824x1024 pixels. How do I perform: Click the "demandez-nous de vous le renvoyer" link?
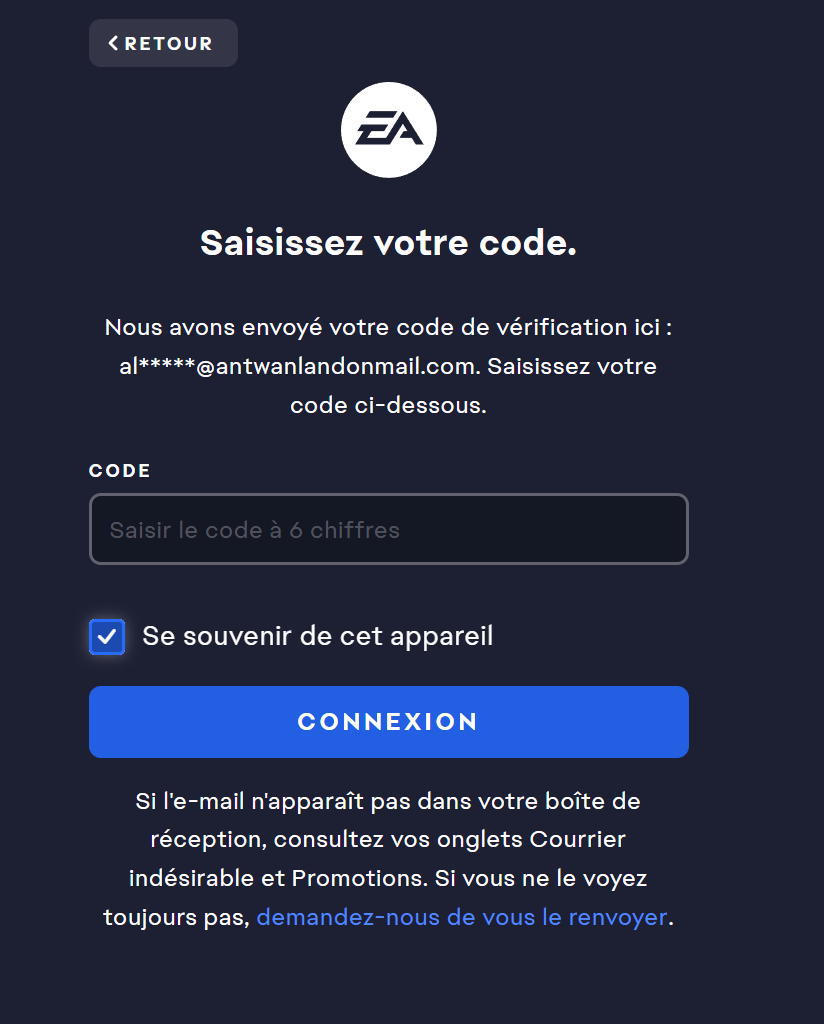tap(461, 917)
